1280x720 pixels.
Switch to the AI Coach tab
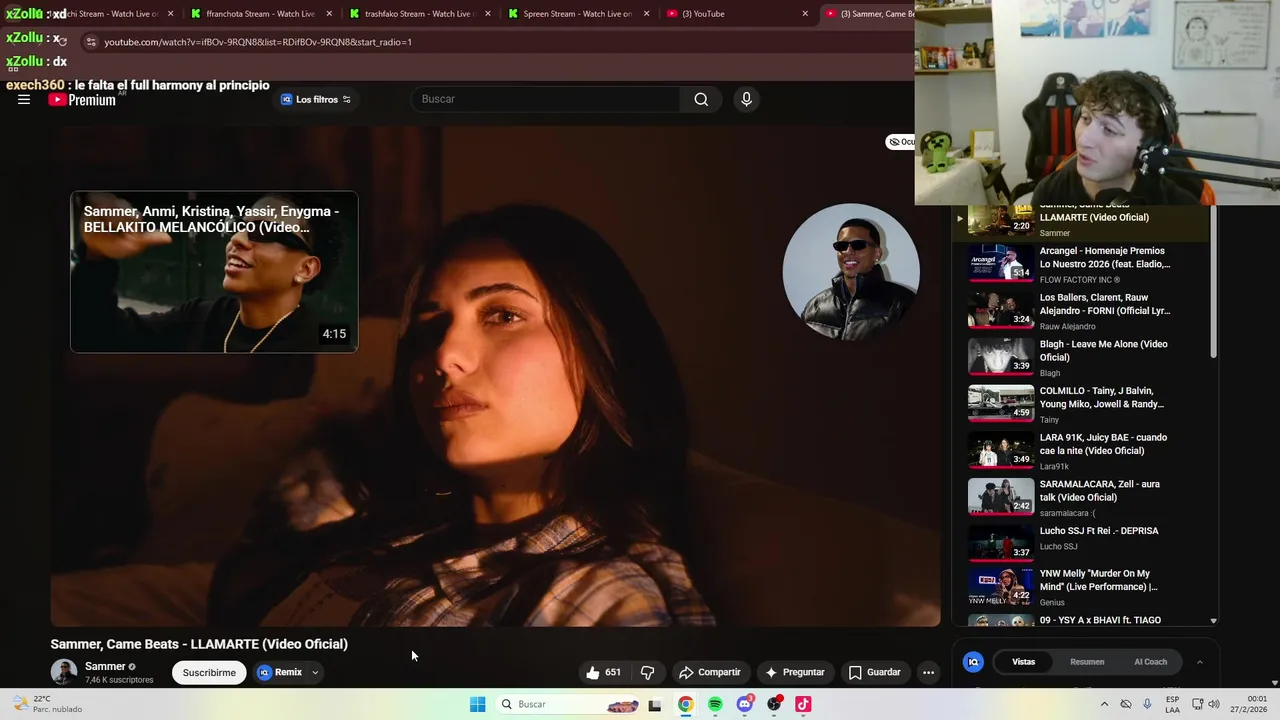point(1150,662)
